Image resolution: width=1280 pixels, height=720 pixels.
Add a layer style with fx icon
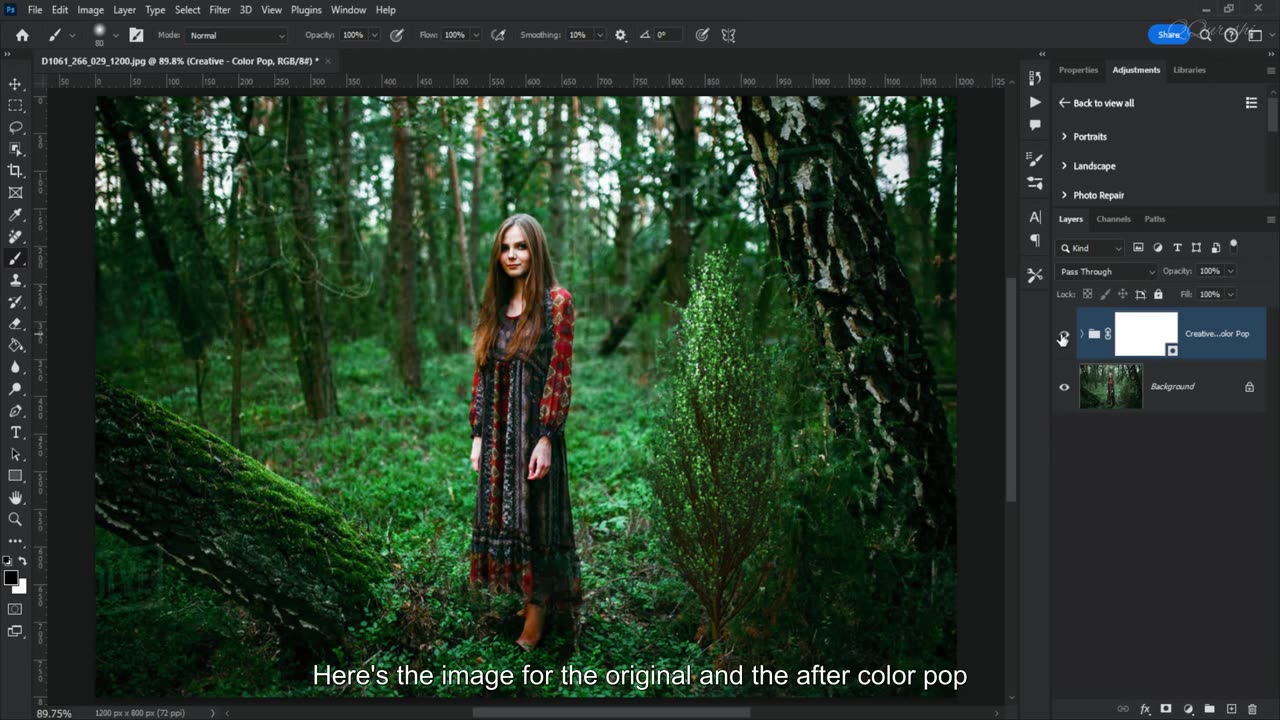pyautogui.click(x=1145, y=709)
